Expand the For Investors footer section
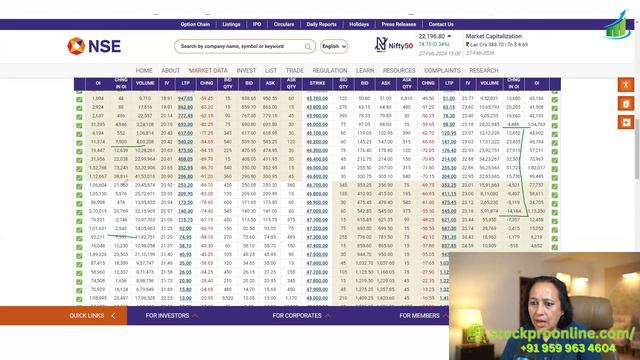 click(x=171, y=316)
